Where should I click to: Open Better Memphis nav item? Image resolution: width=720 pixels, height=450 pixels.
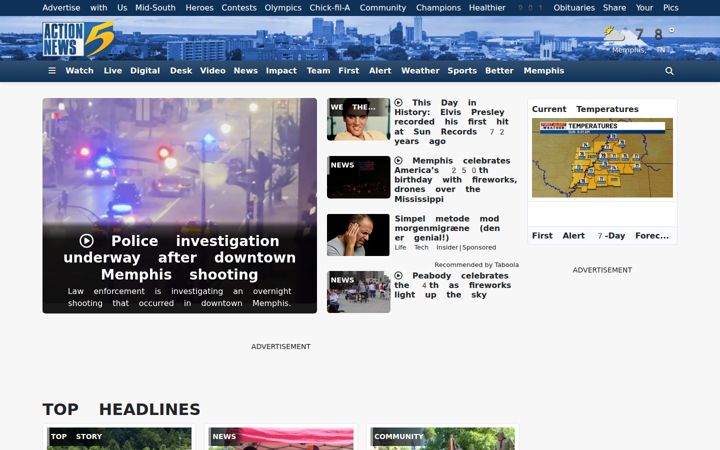point(524,71)
